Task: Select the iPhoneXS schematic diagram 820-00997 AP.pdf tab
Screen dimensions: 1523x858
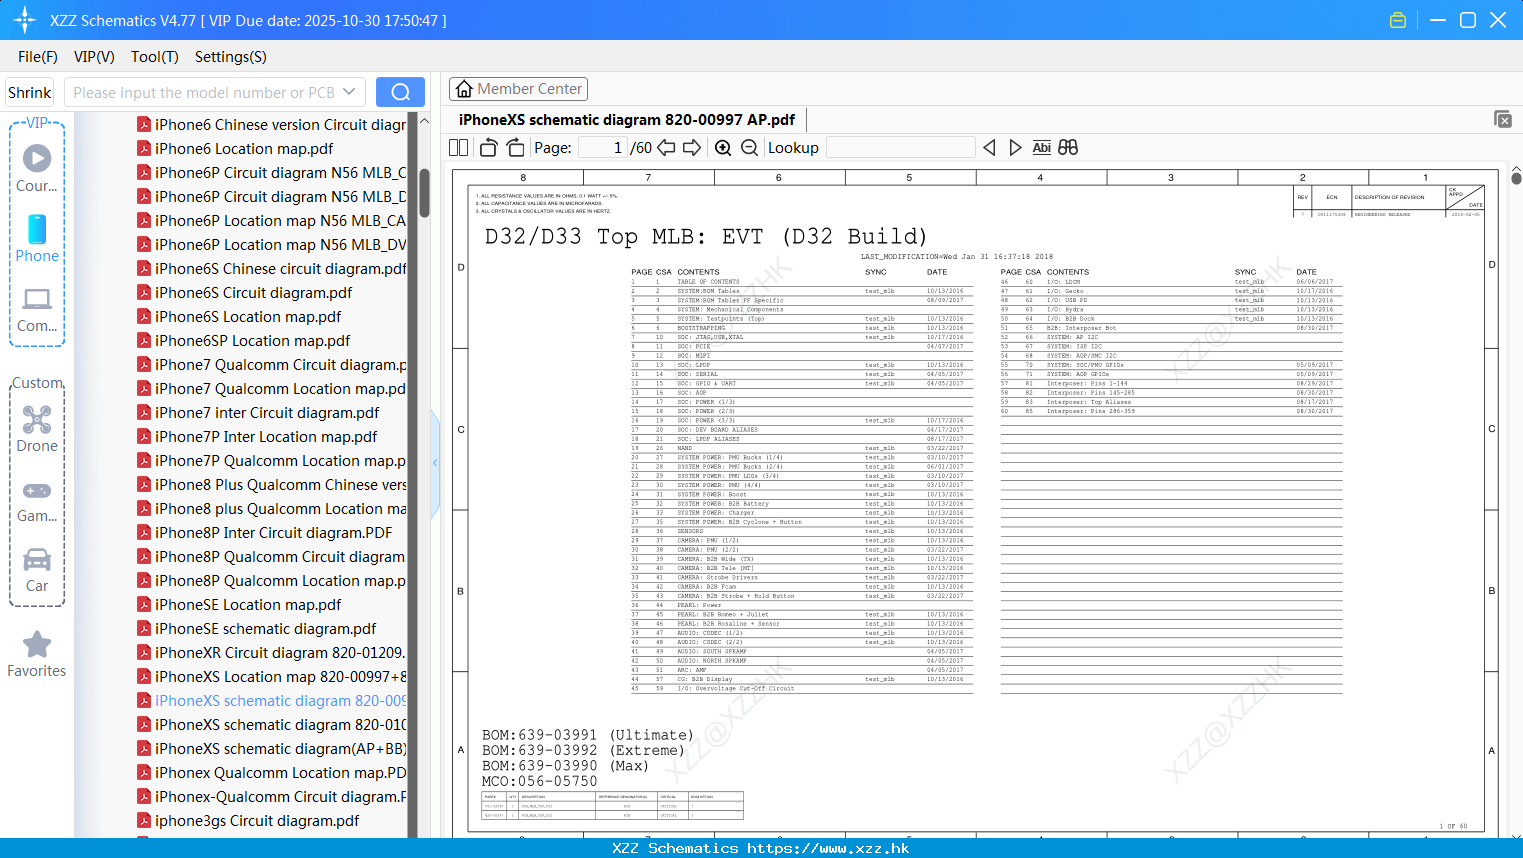Action: (627, 120)
